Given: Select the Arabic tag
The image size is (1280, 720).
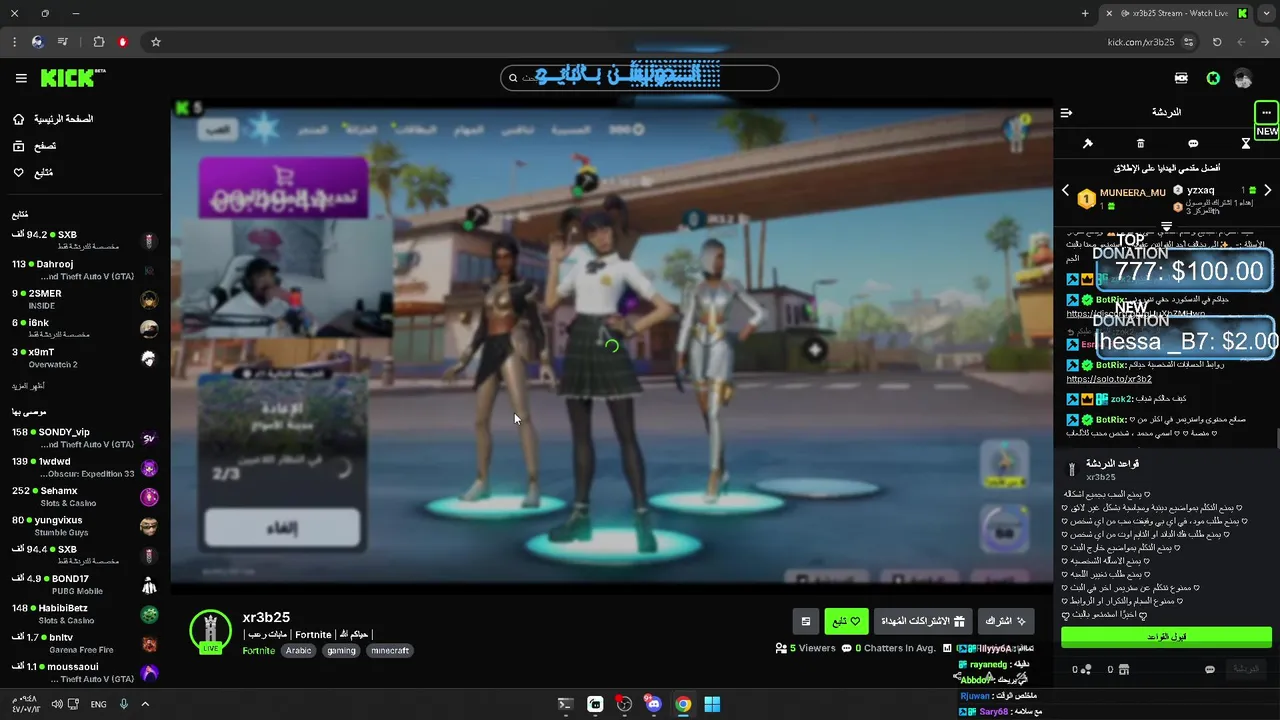Looking at the screenshot, I should 299,650.
